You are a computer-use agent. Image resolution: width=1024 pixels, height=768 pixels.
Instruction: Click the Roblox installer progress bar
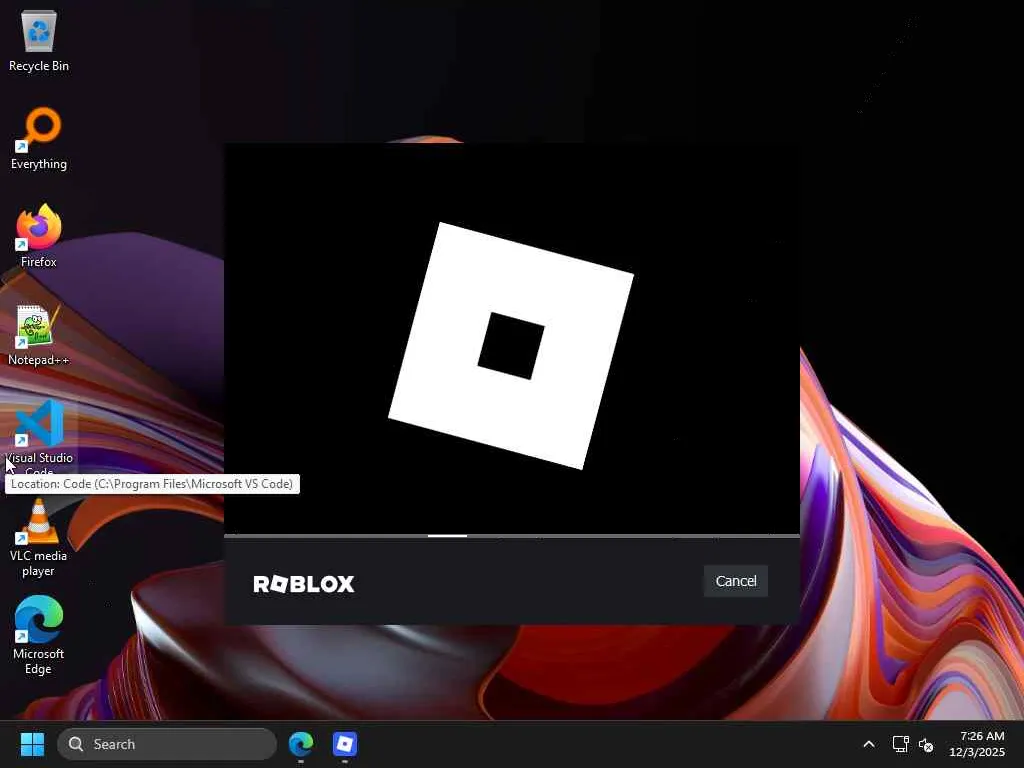point(512,536)
